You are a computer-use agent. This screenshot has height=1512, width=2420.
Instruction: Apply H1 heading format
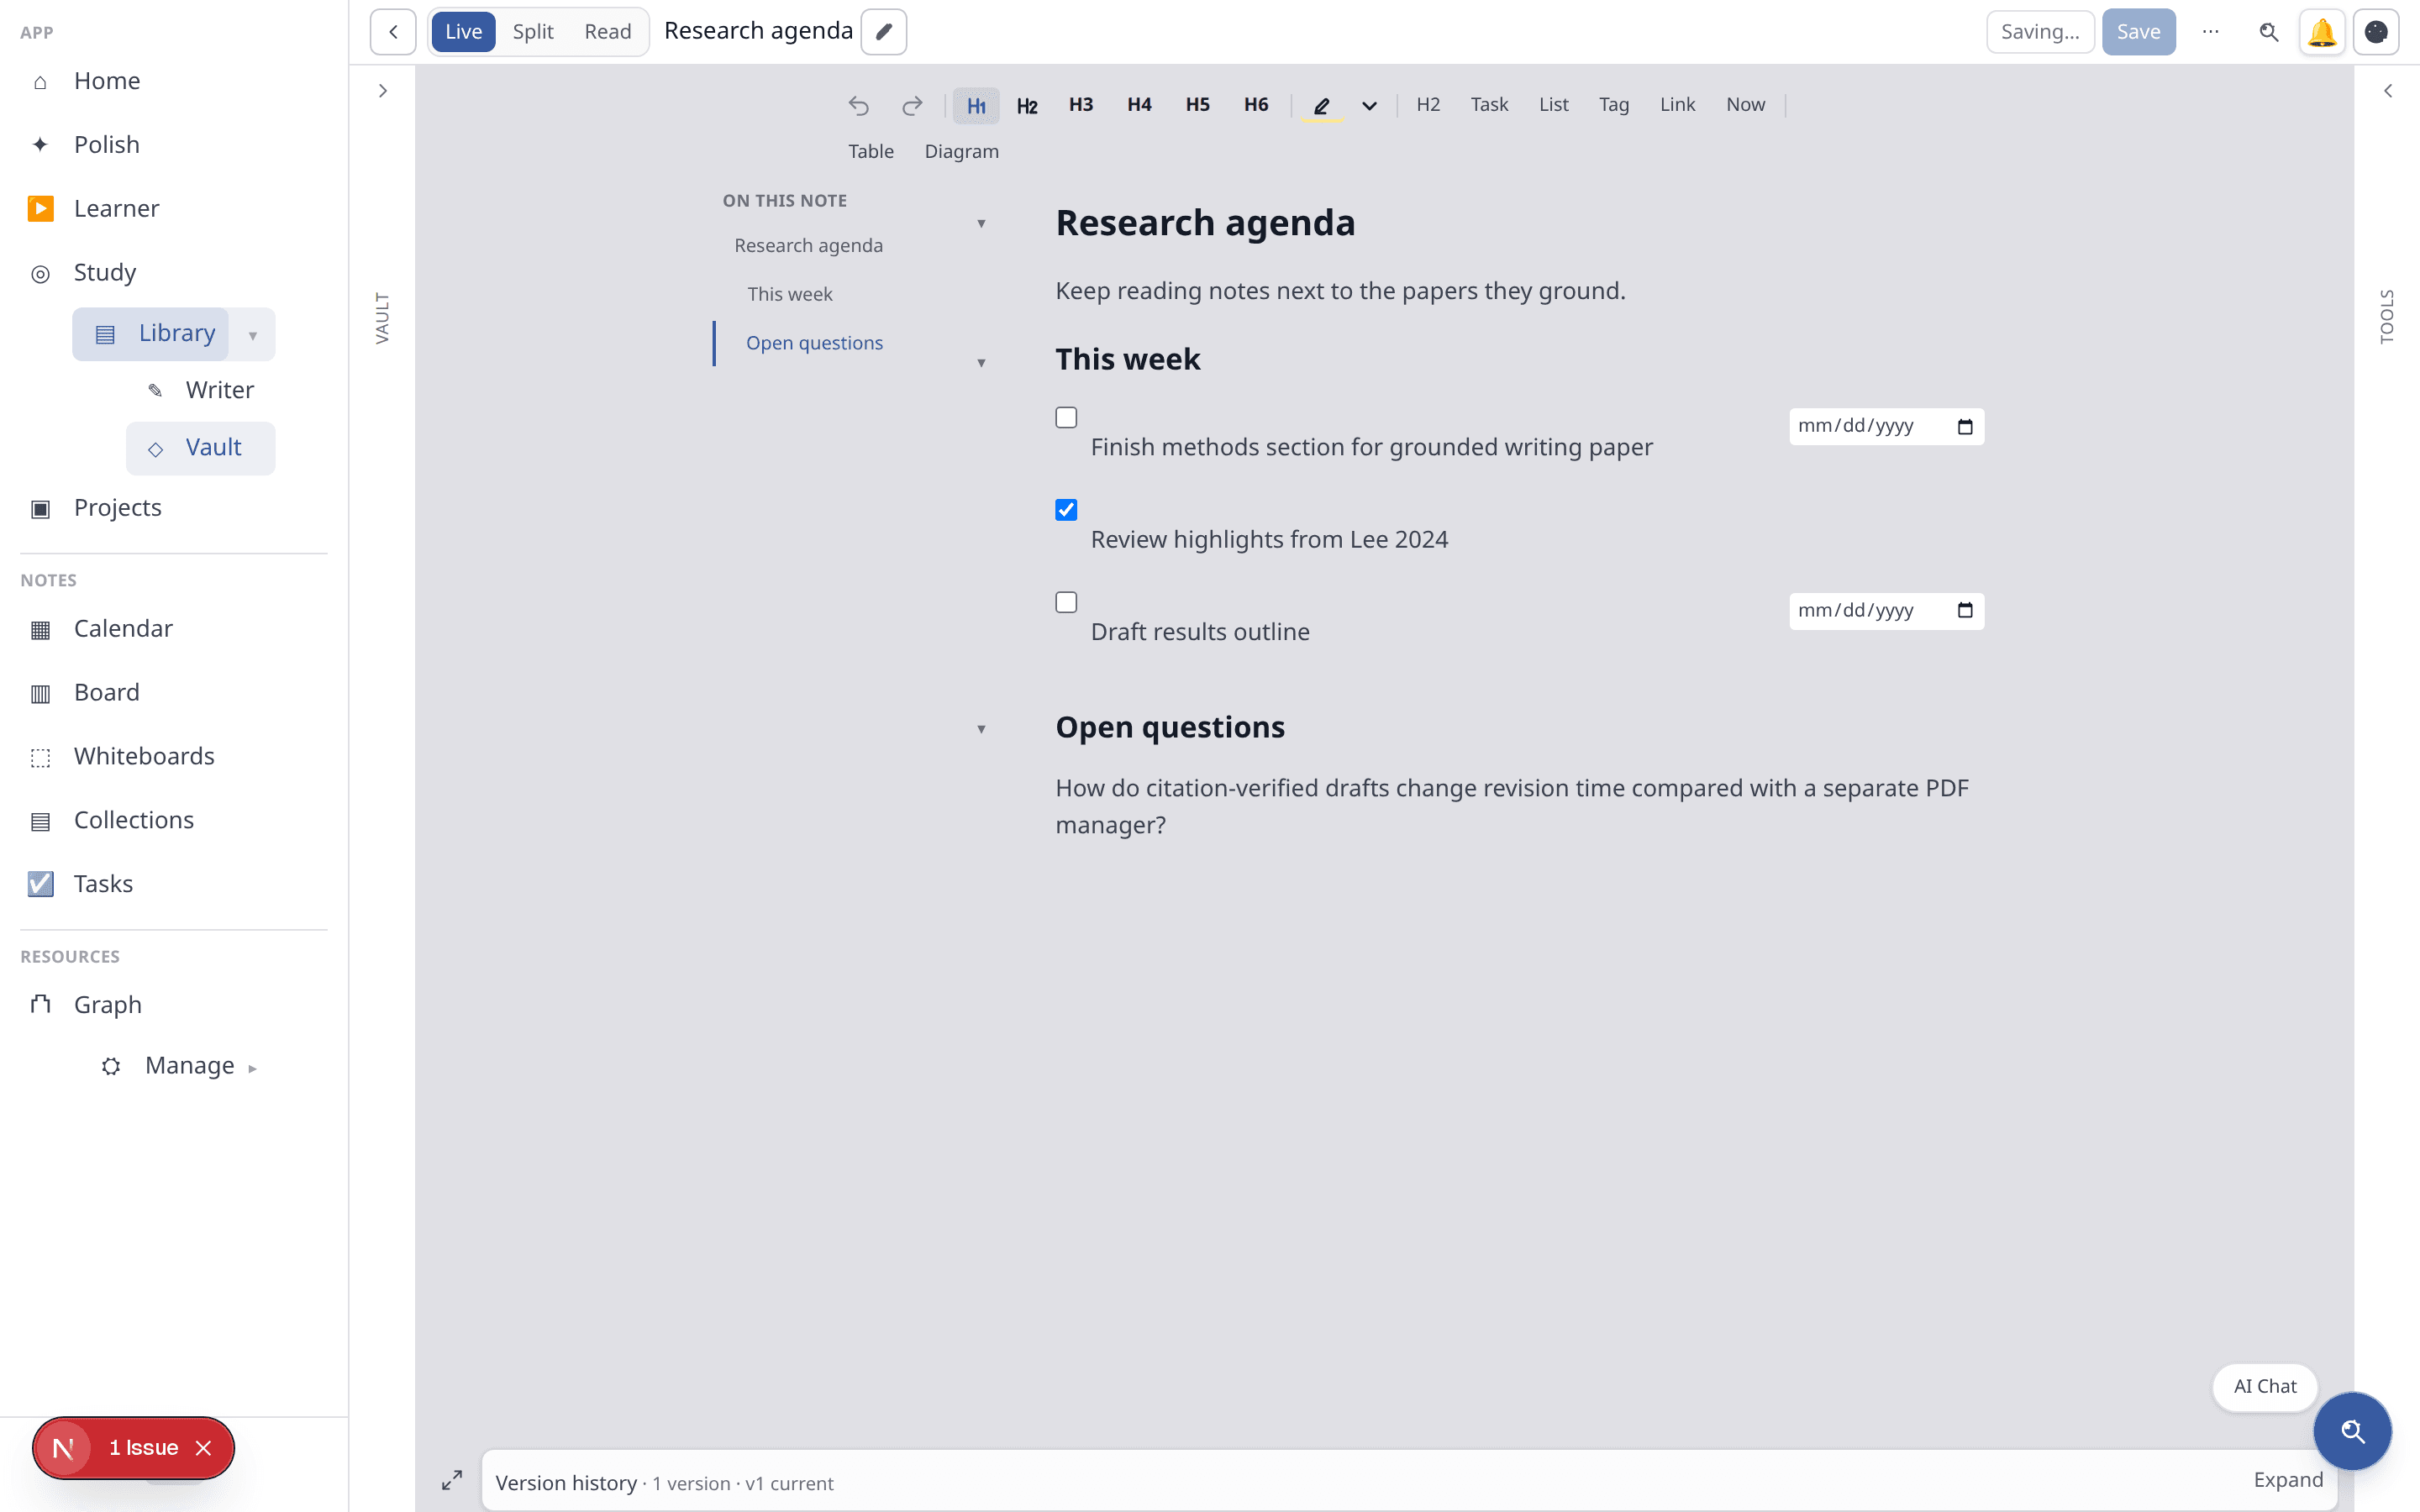click(x=976, y=105)
